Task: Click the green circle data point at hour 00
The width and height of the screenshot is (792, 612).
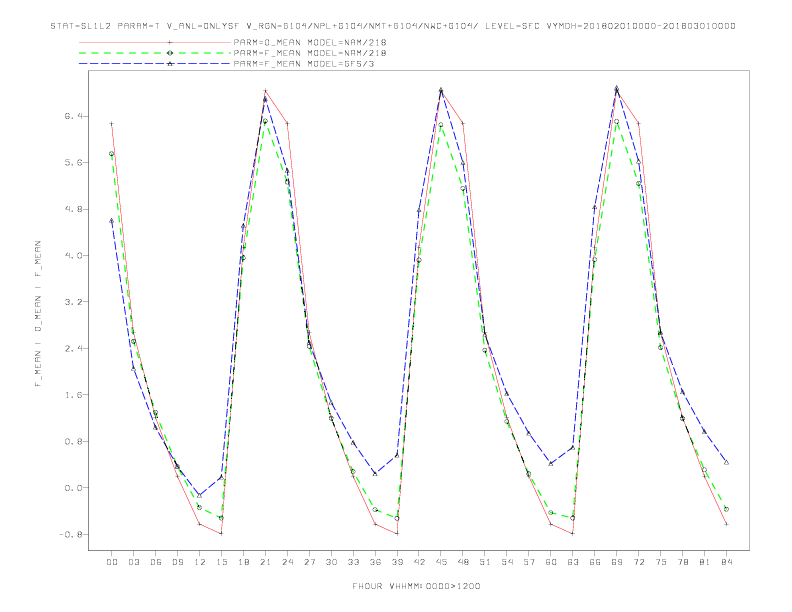Action: click(x=112, y=154)
